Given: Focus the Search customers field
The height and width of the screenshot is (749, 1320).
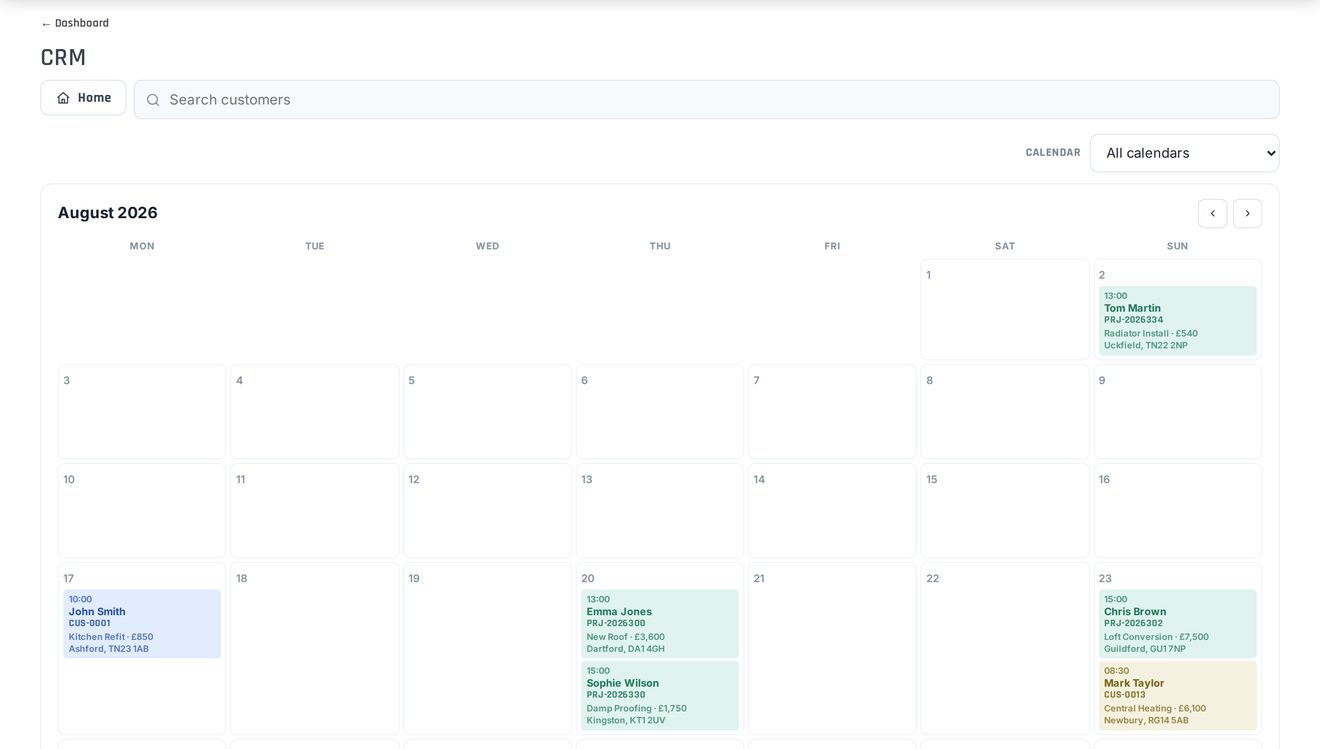Looking at the screenshot, I should tap(707, 100).
